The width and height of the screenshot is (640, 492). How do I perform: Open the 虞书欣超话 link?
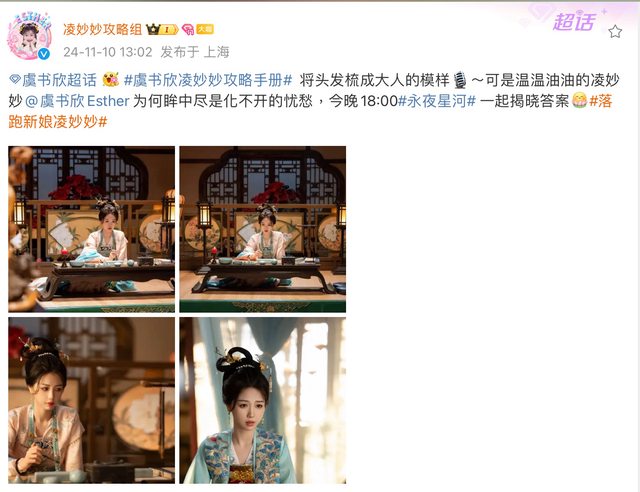pyautogui.click(x=59, y=80)
